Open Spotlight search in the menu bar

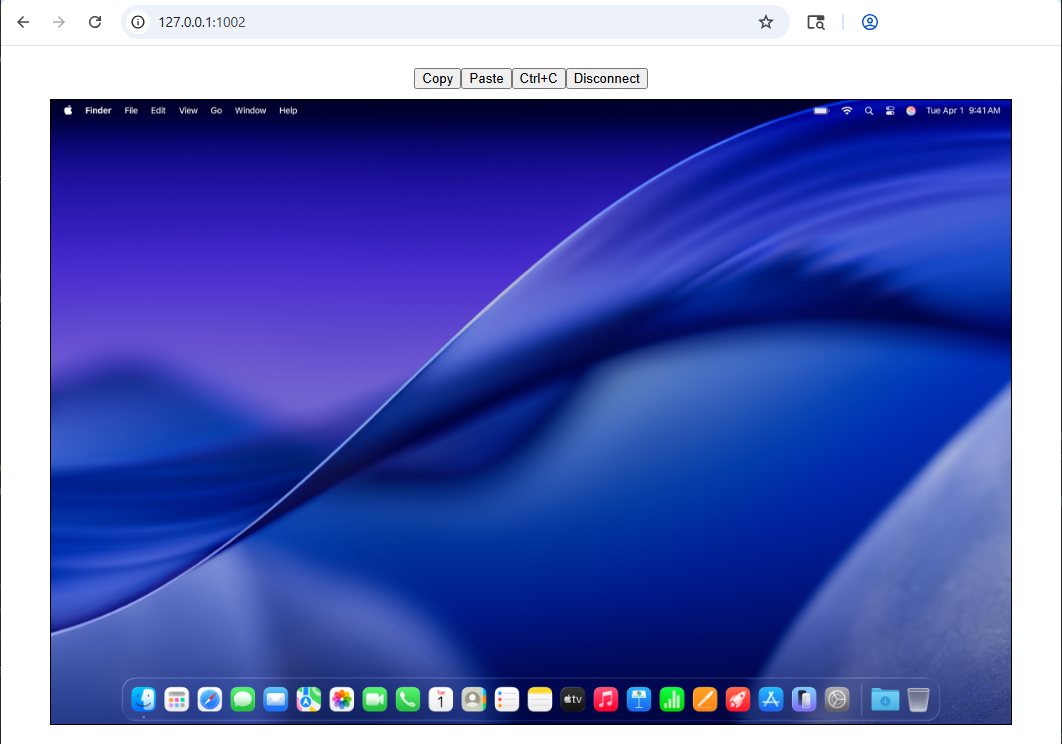coord(868,111)
